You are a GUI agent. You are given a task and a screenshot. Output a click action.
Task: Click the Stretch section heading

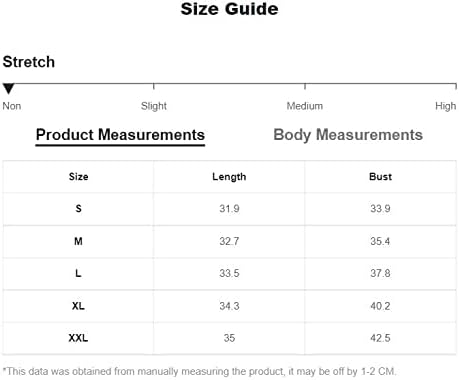coord(29,62)
